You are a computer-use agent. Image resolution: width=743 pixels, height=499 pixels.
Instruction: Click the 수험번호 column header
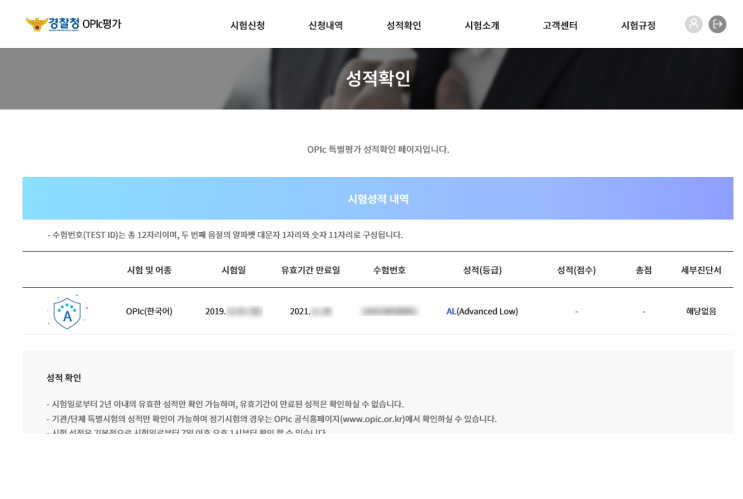click(389, 270)
